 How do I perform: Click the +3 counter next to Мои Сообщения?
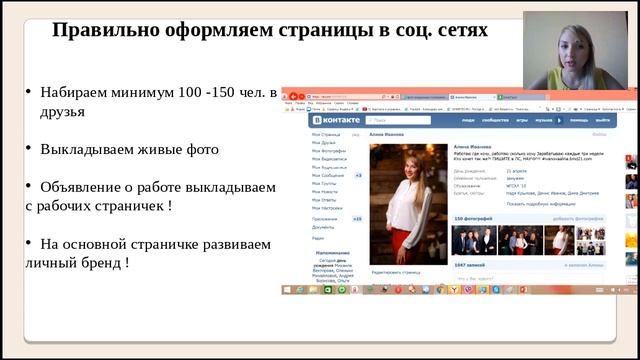pos(358,176)
